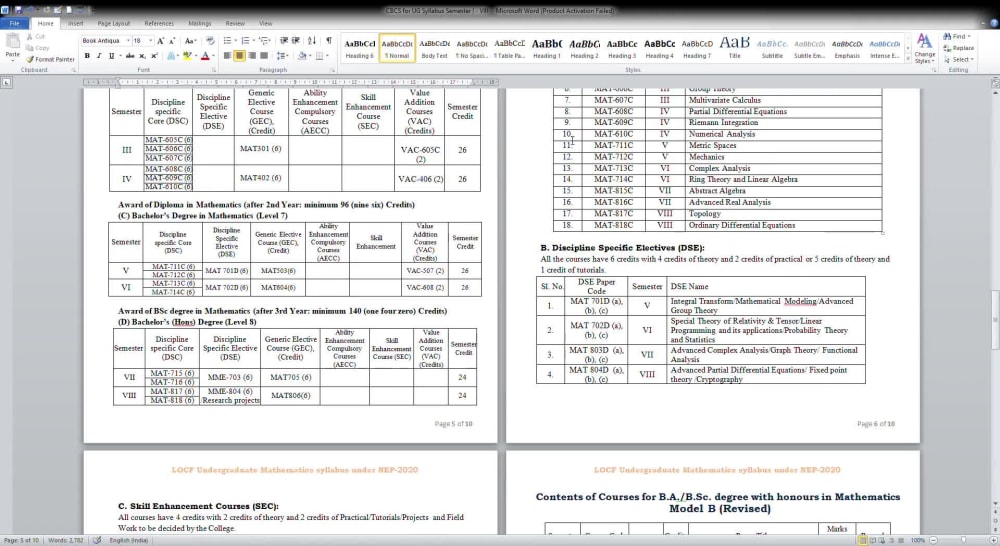Click the numbered list icon

click(x=246, y=41)
